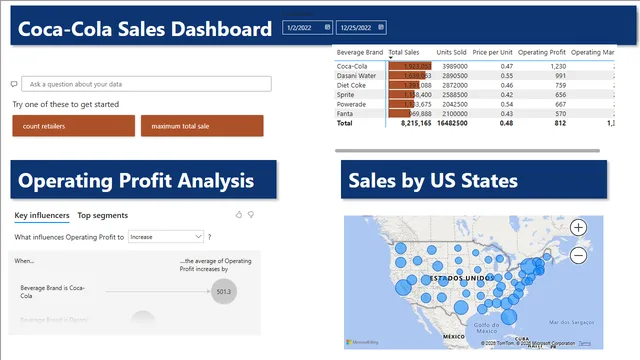Focus the Ask a question input box
This screenshot has height=360, width=640.
pos(147,84)
